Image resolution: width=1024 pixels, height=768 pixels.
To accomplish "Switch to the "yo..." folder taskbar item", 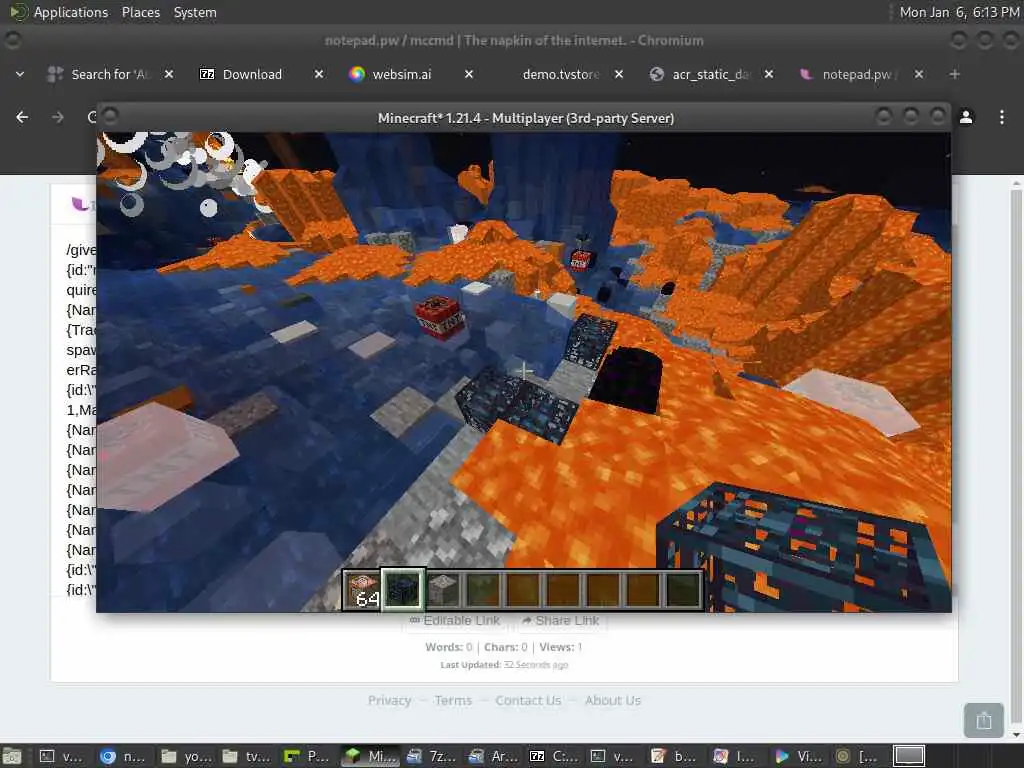I will tap(185, 756).
